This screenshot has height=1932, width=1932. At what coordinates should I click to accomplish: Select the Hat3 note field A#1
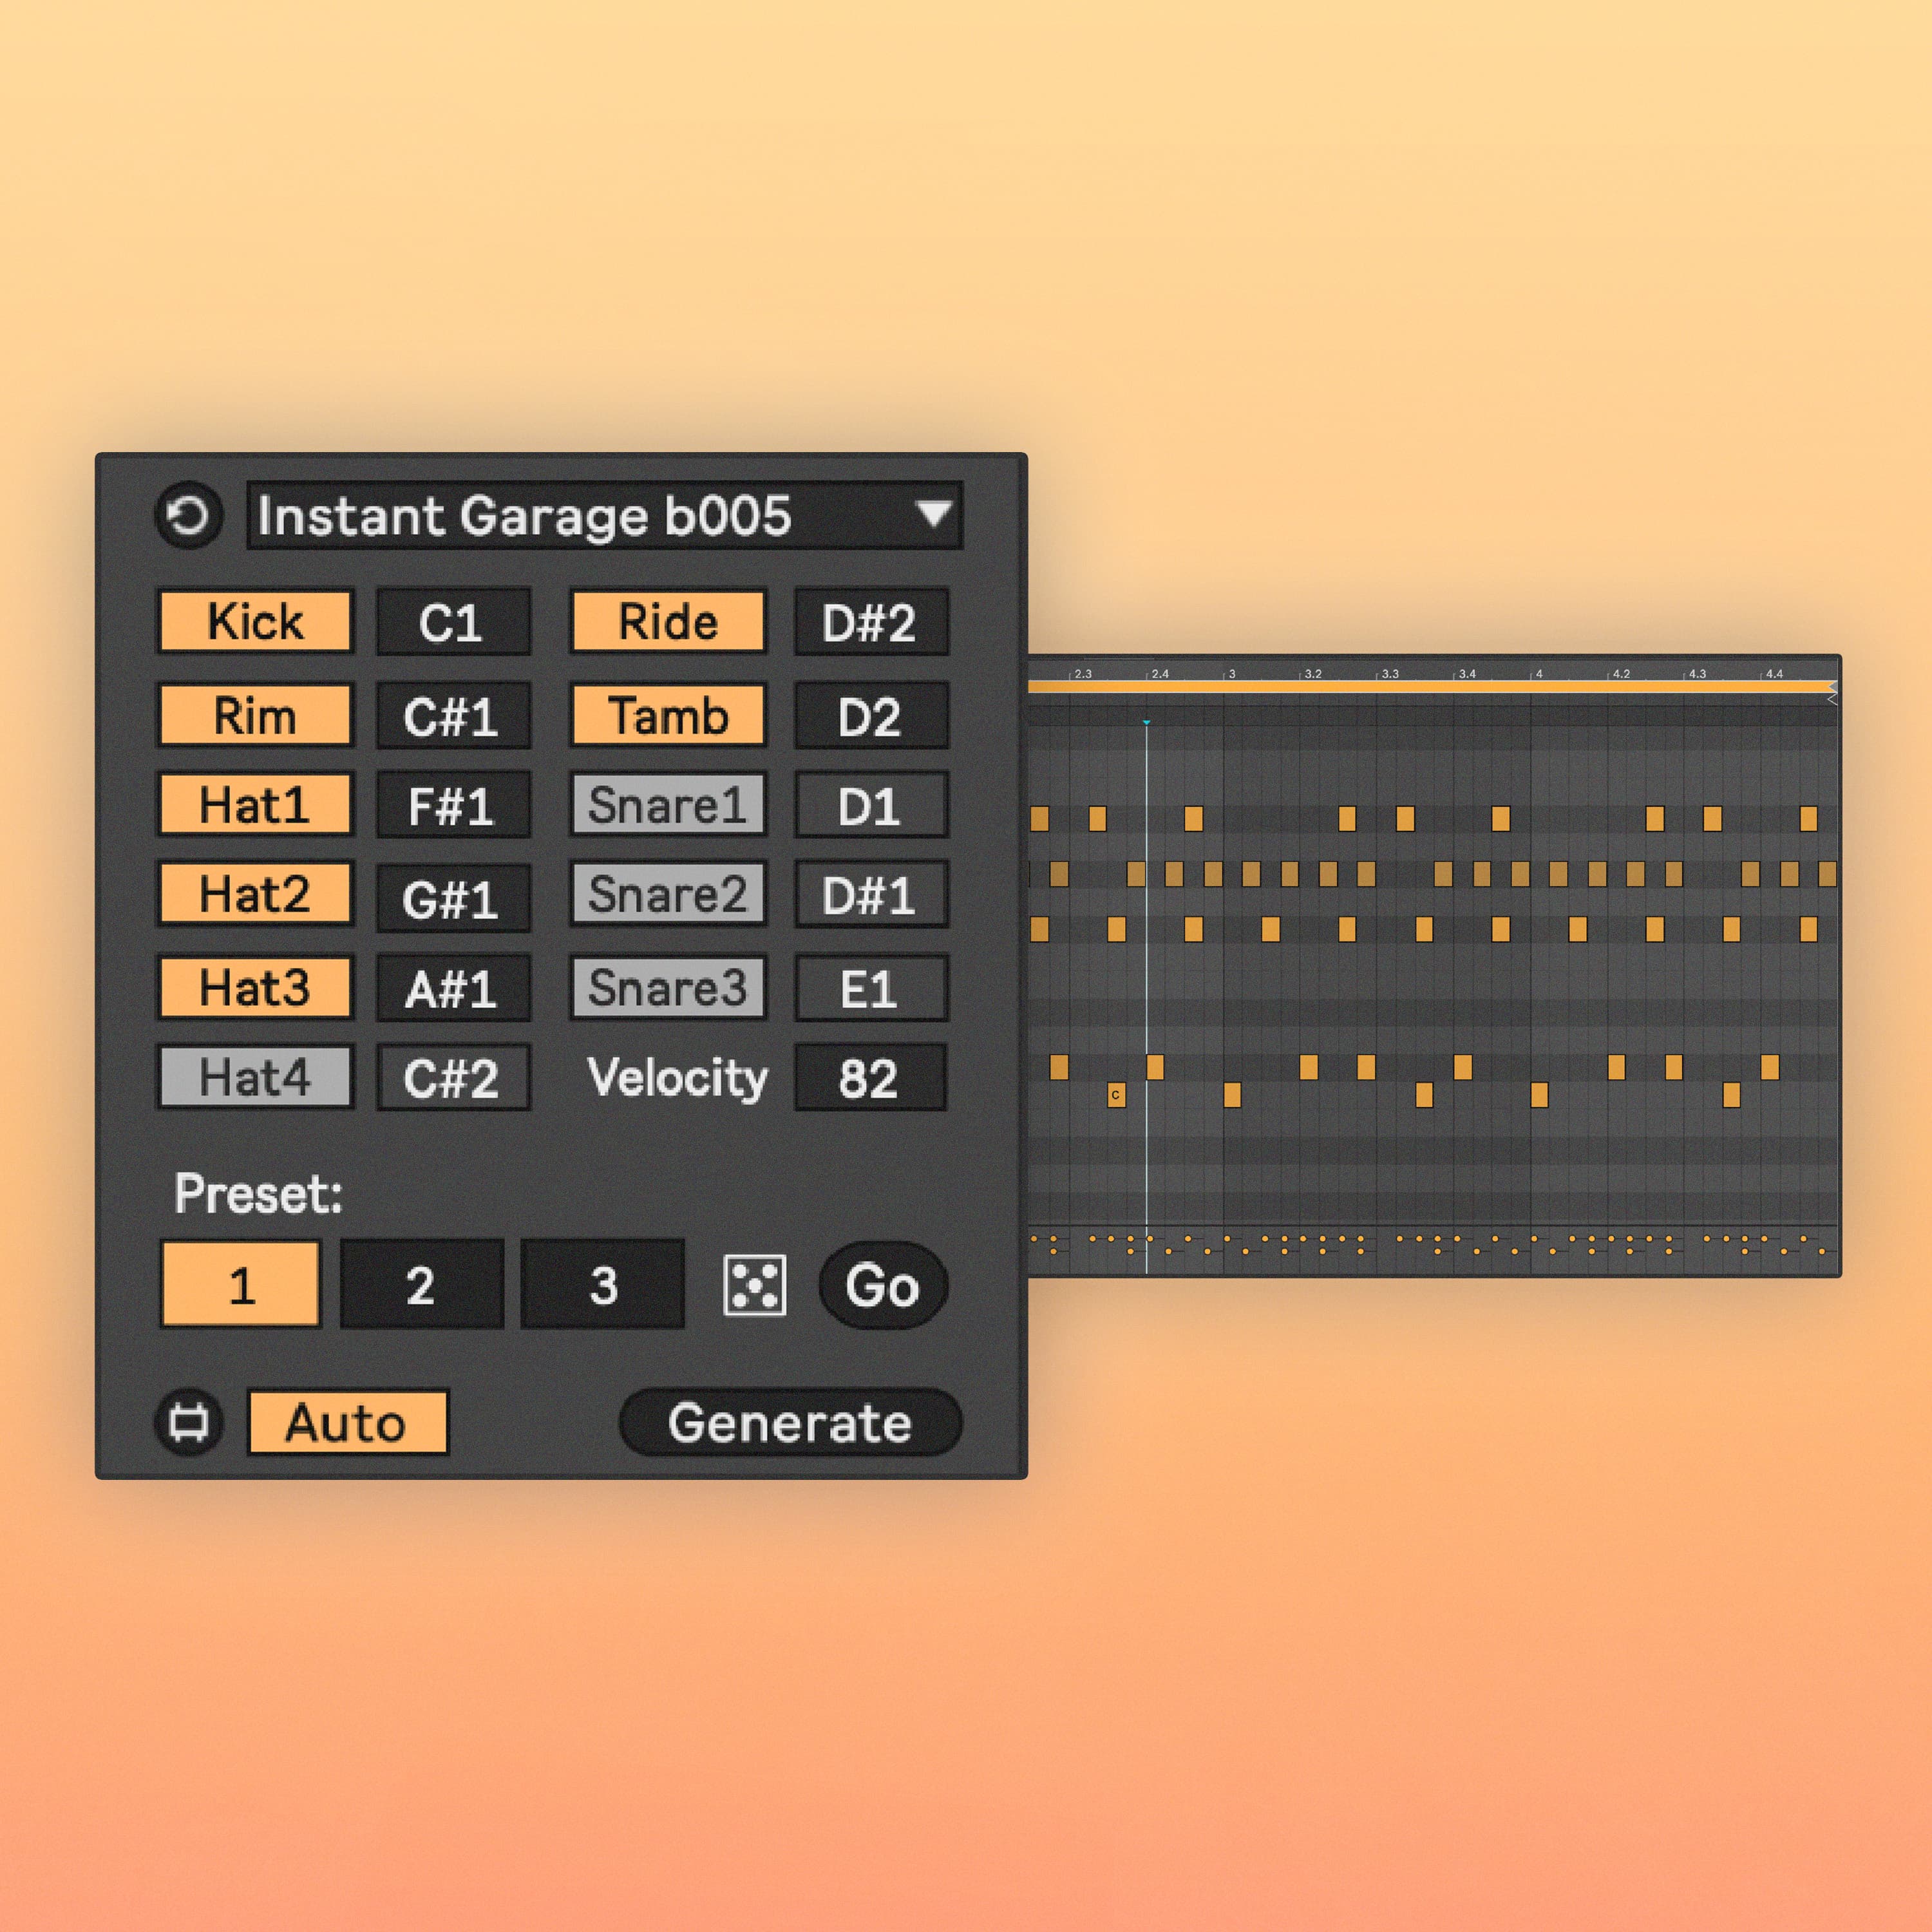(x=453, y=989)
